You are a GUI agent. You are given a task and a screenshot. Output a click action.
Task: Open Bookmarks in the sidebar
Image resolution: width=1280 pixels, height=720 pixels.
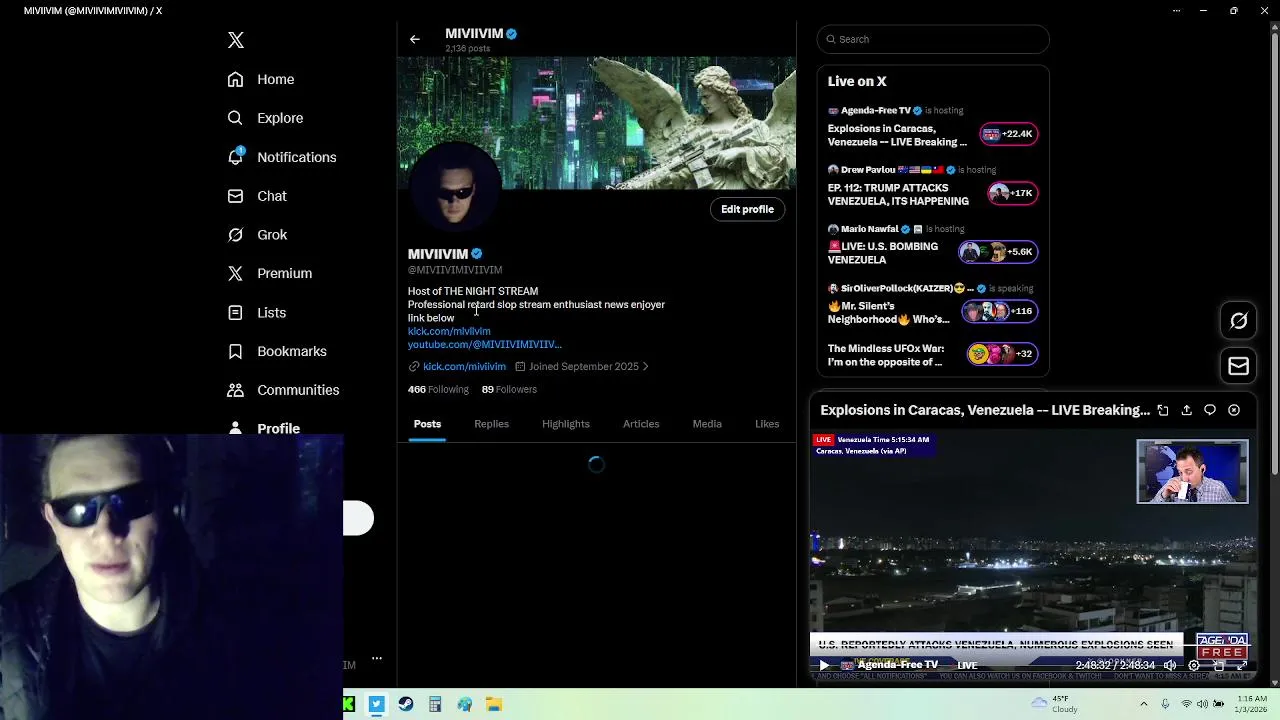point(276,351)
